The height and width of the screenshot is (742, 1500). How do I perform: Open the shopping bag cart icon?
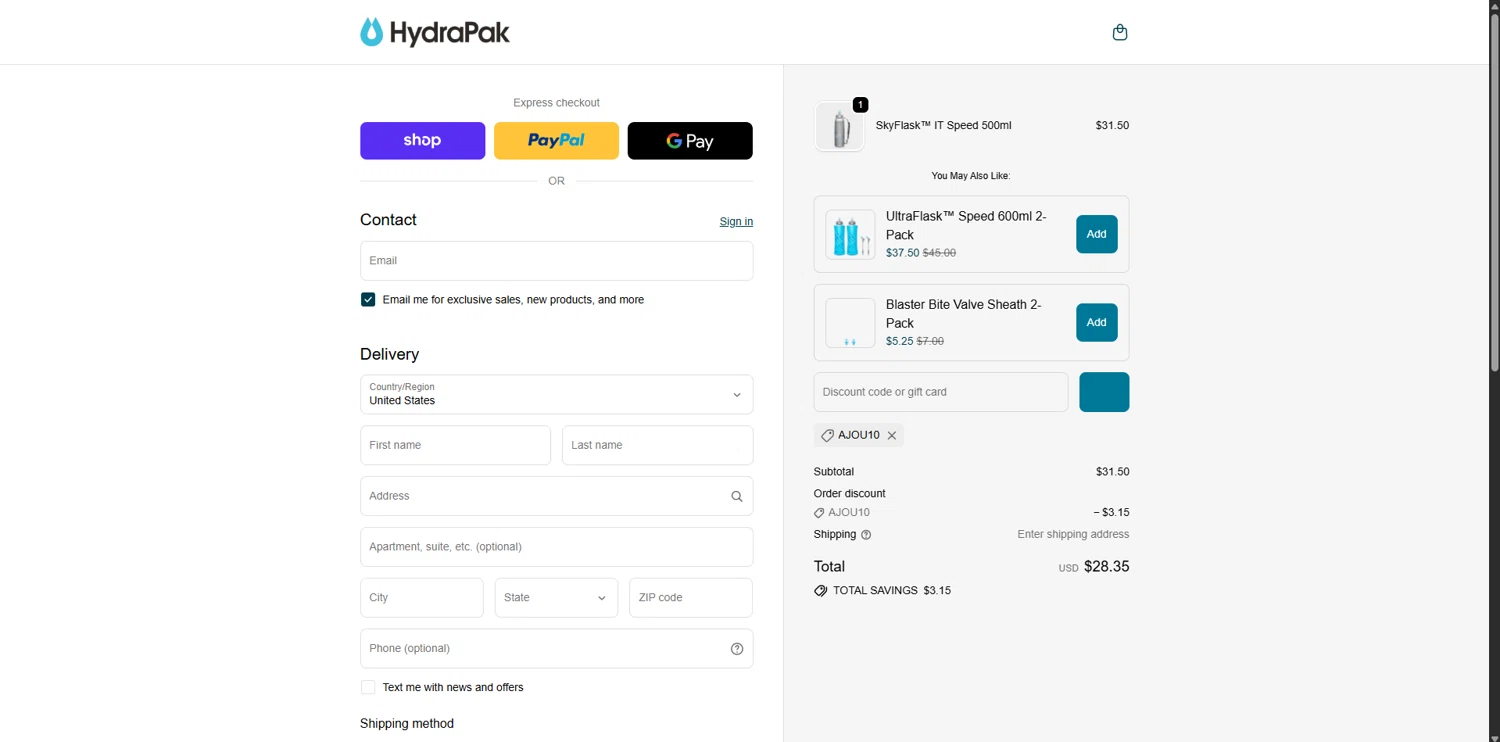(1120, 32)
